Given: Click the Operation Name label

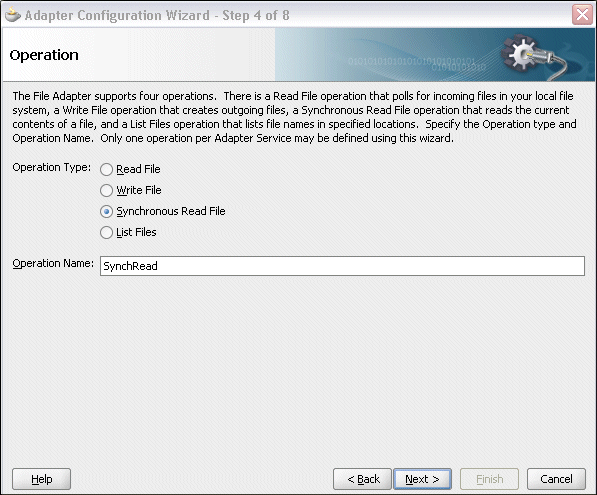Looking at the screenshot, I should coord(53,263).
